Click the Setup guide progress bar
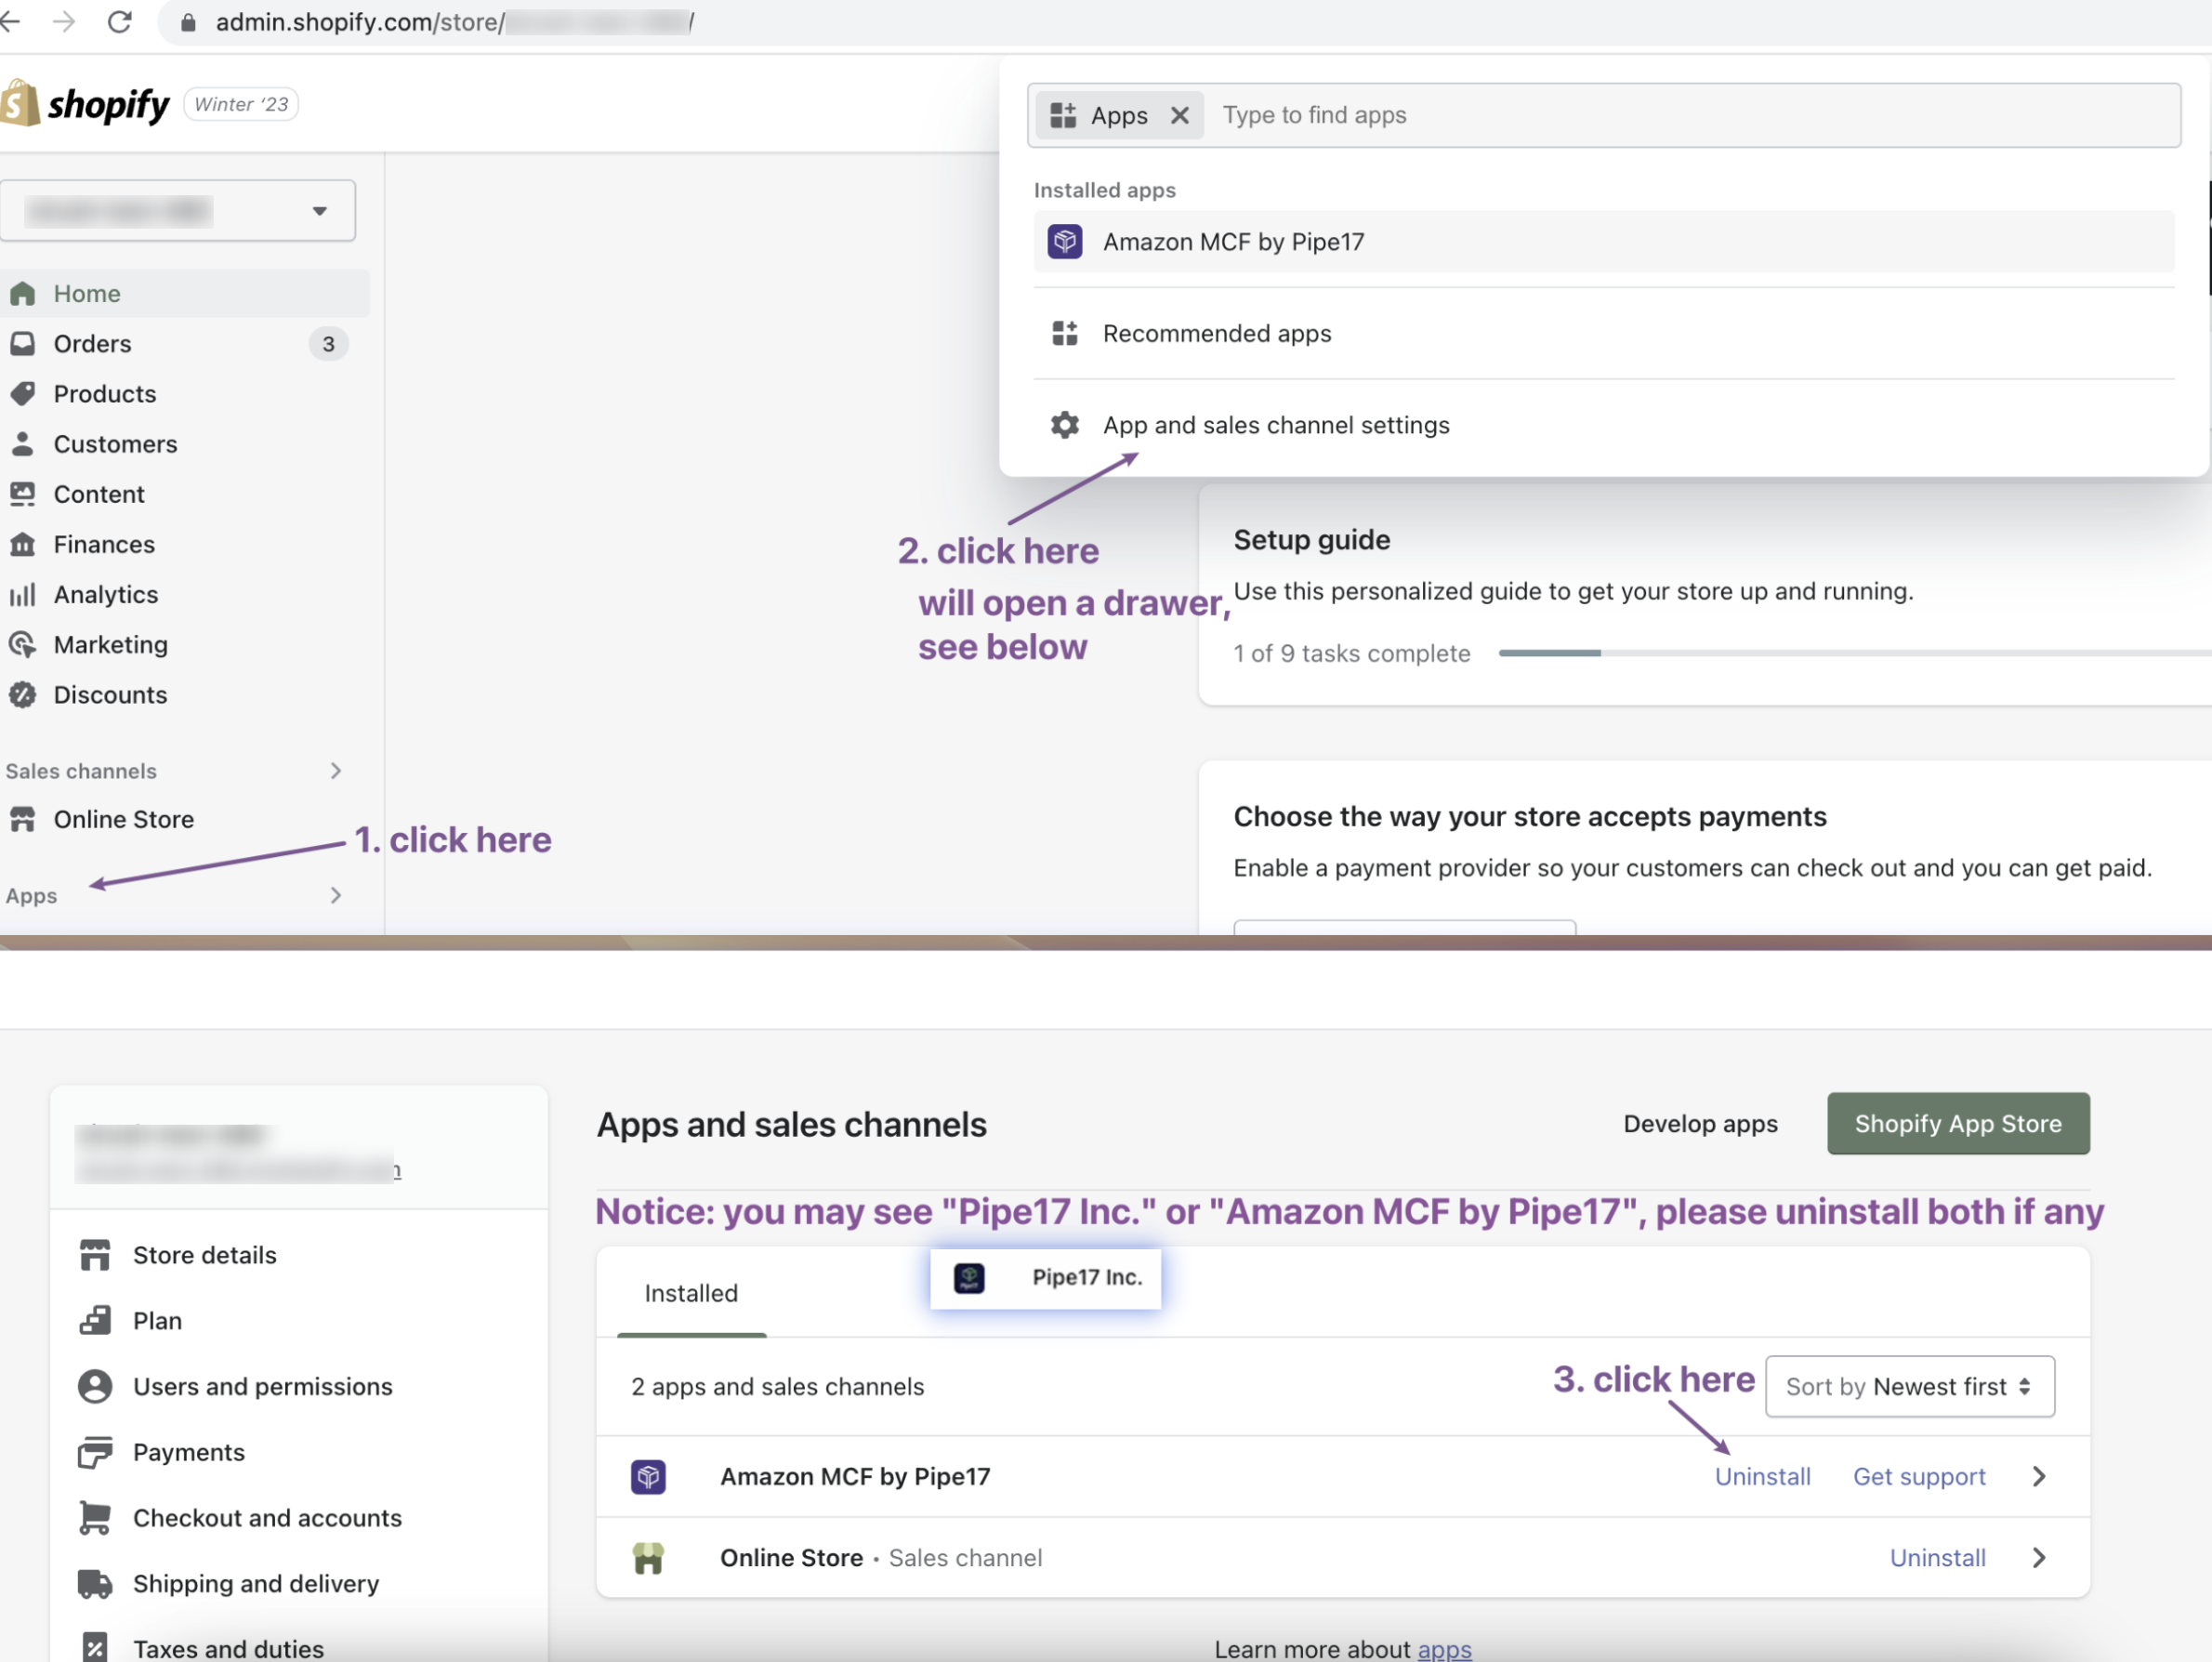This screenshot has width=2212, height=1662. 1855,653
